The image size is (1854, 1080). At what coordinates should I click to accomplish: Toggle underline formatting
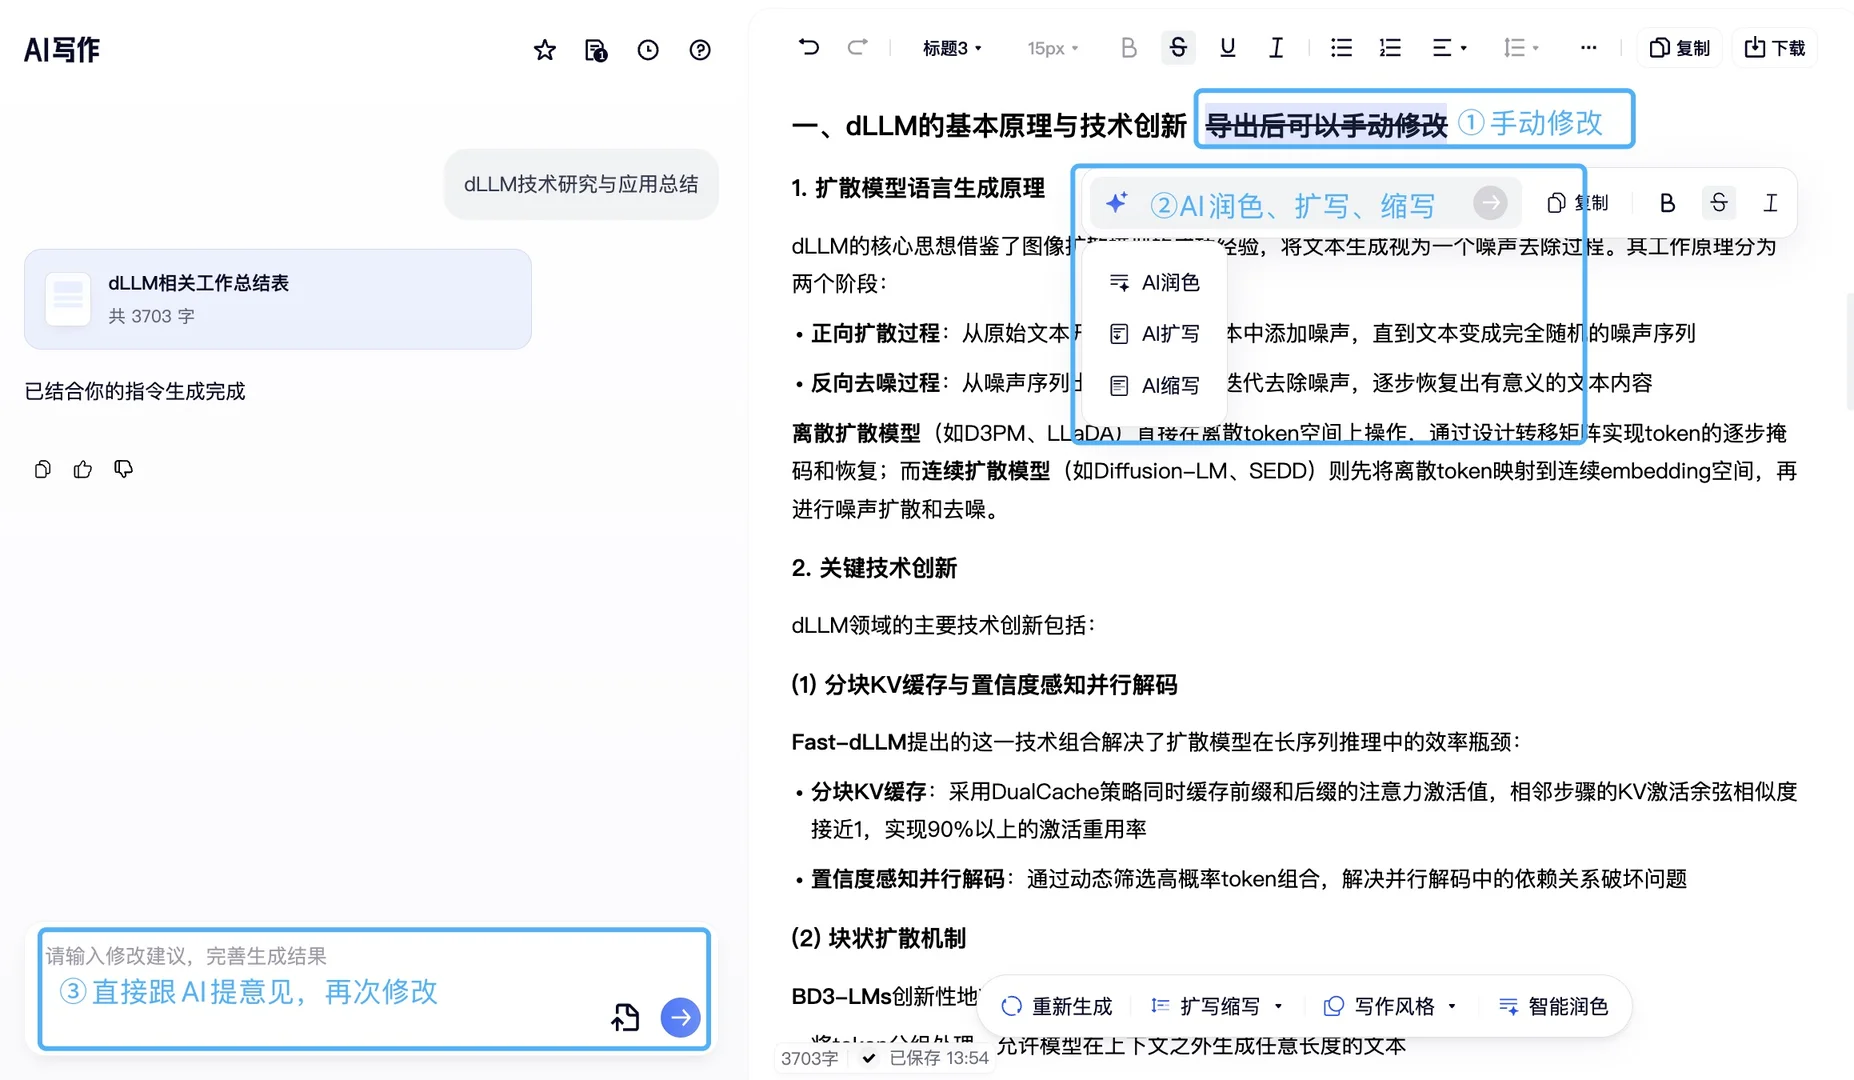(1227, 47)
